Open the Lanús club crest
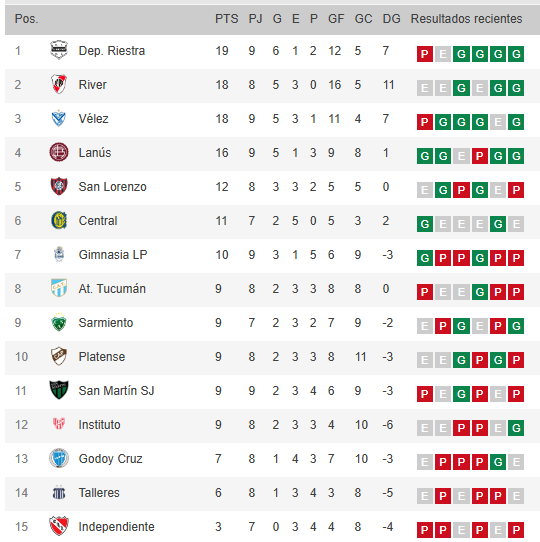 click(59, 152)
